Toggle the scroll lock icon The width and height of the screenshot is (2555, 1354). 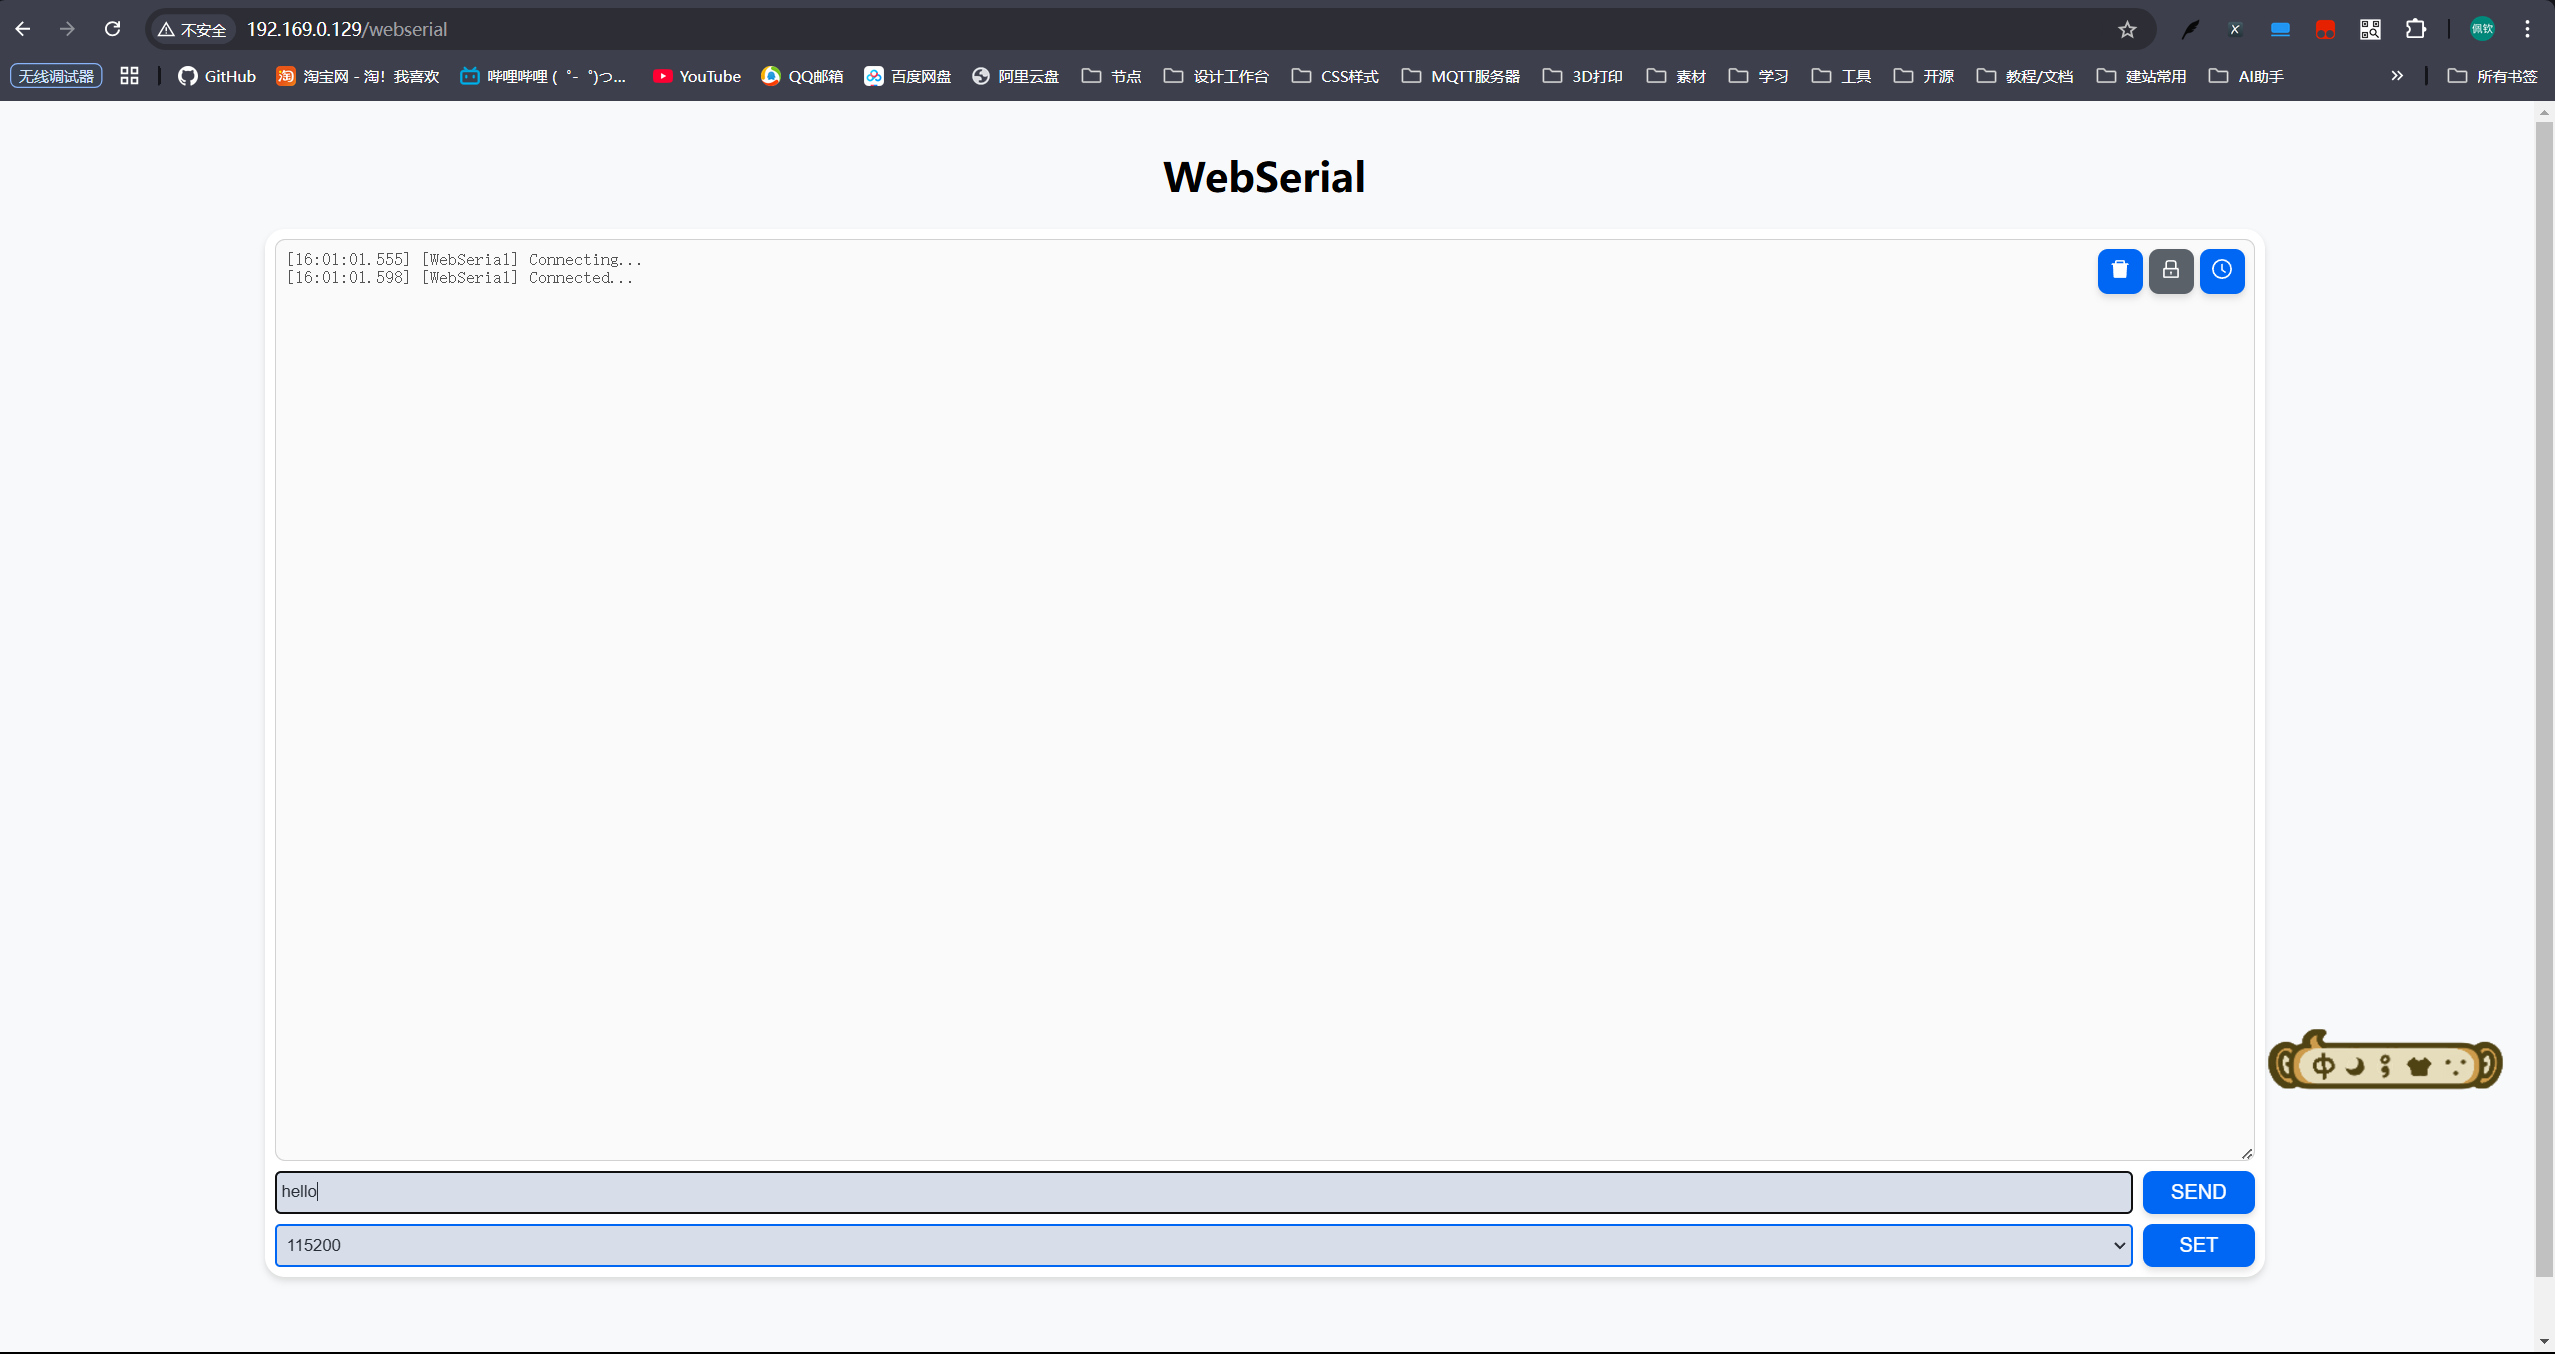[2170, 270]
